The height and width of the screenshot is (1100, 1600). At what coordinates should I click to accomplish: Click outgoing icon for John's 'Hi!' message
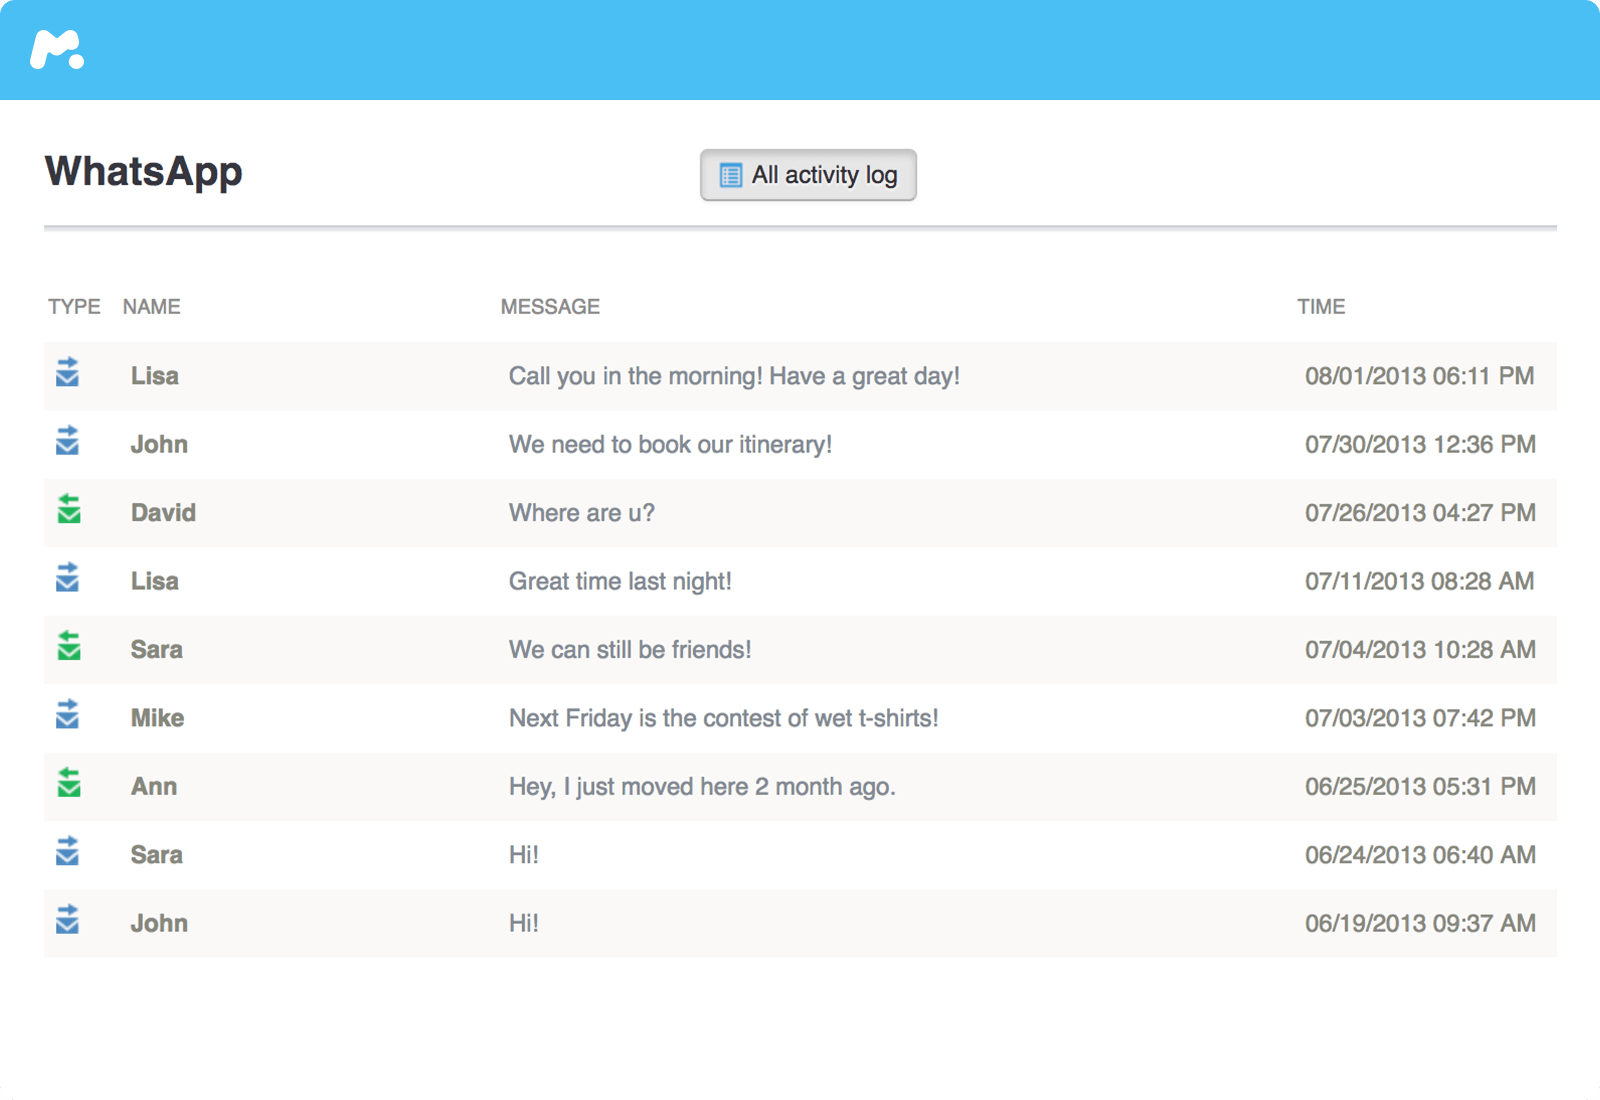point(67,919)
